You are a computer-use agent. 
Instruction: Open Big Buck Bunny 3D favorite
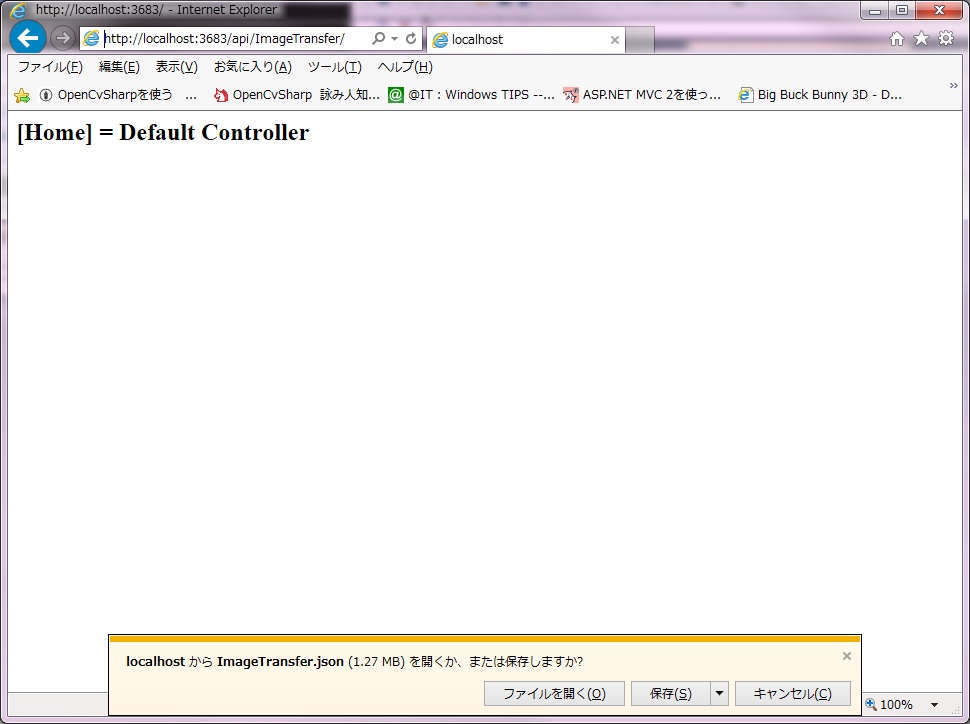point(820,95)
